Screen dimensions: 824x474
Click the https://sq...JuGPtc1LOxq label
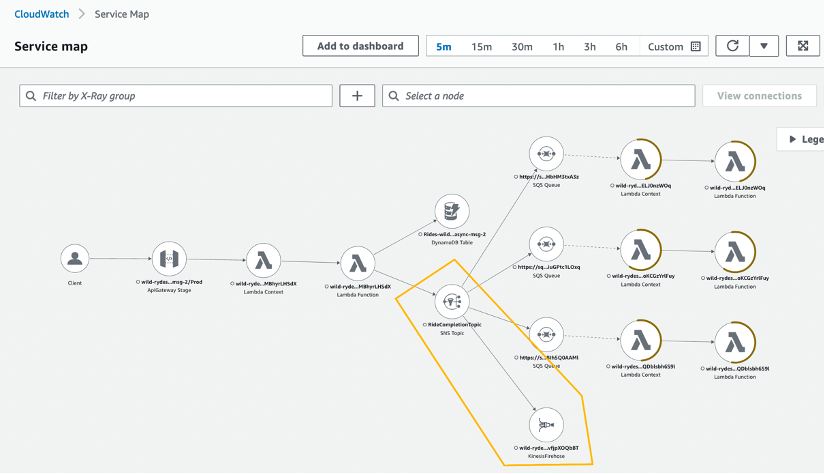point(549,267)
